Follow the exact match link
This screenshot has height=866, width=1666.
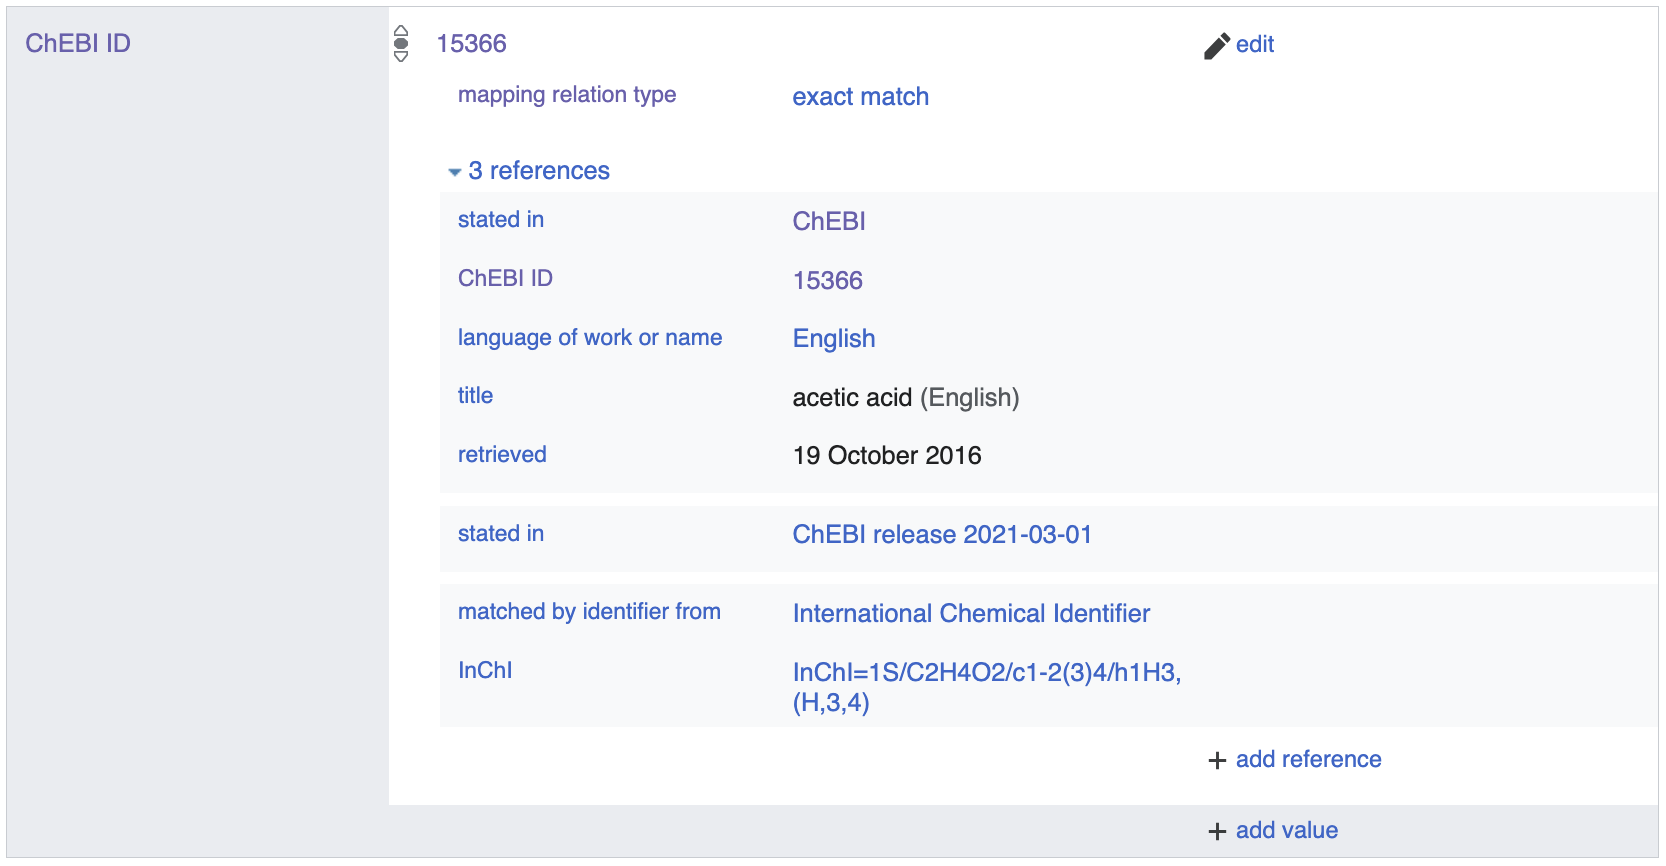pyautogui.click(x=861, y=97)
